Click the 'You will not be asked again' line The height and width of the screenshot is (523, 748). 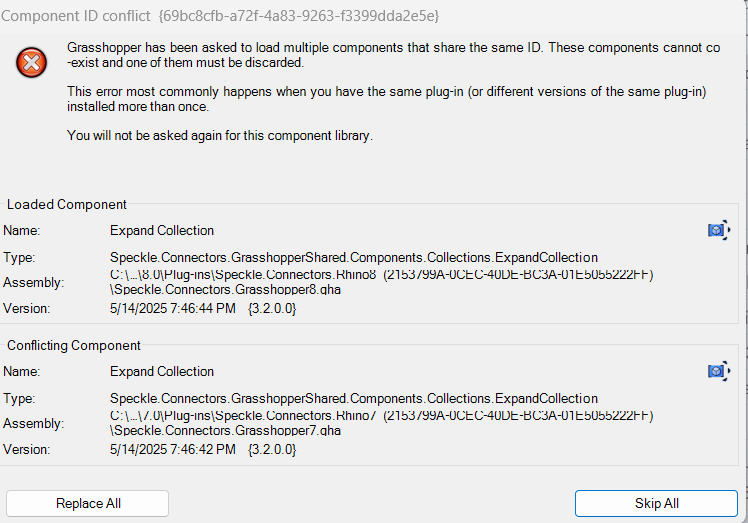[x=220, y=136]
